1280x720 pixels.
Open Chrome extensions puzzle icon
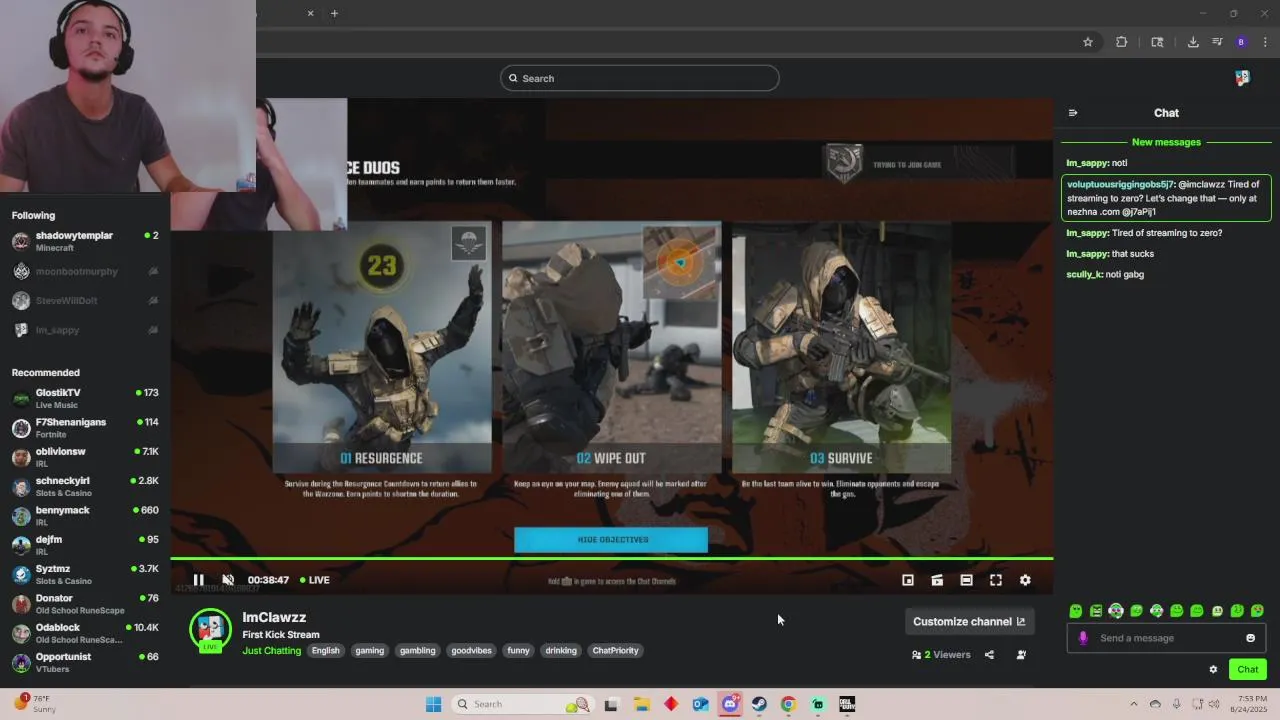click(1121, 42)
